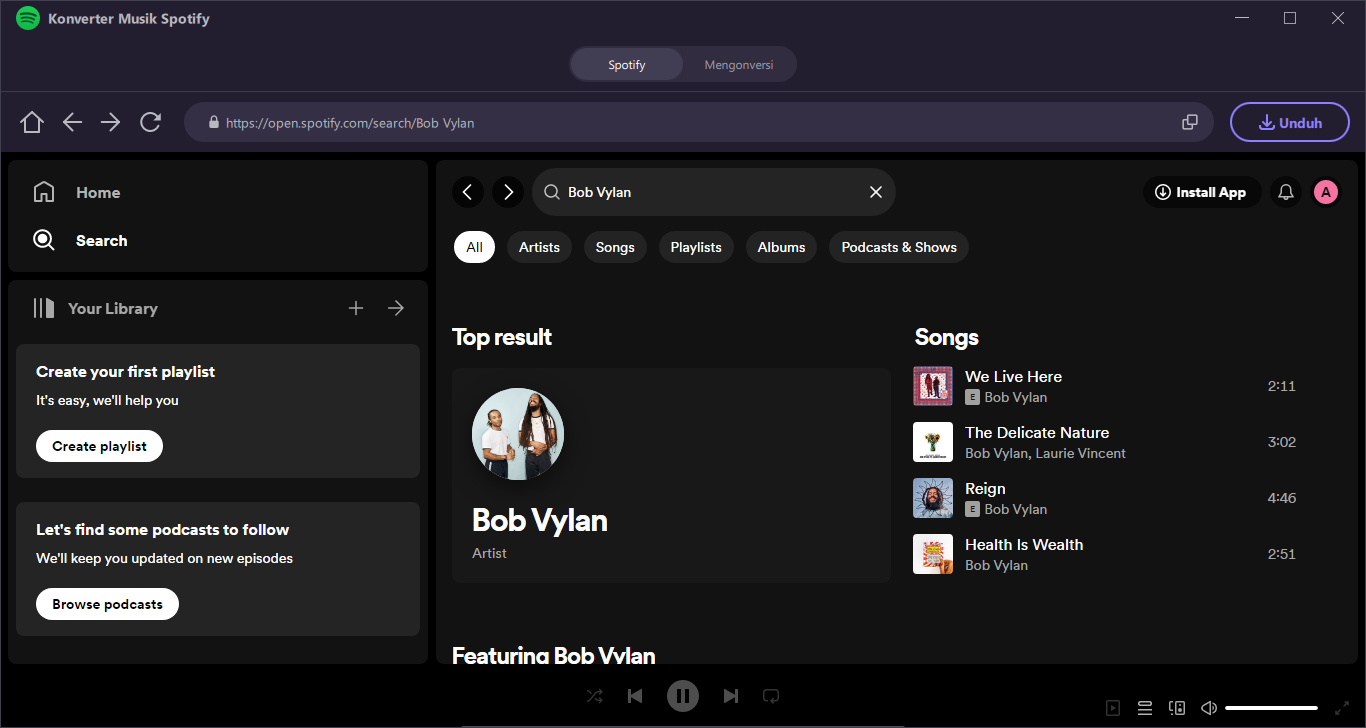Open the user profile avatar A

1326,192
